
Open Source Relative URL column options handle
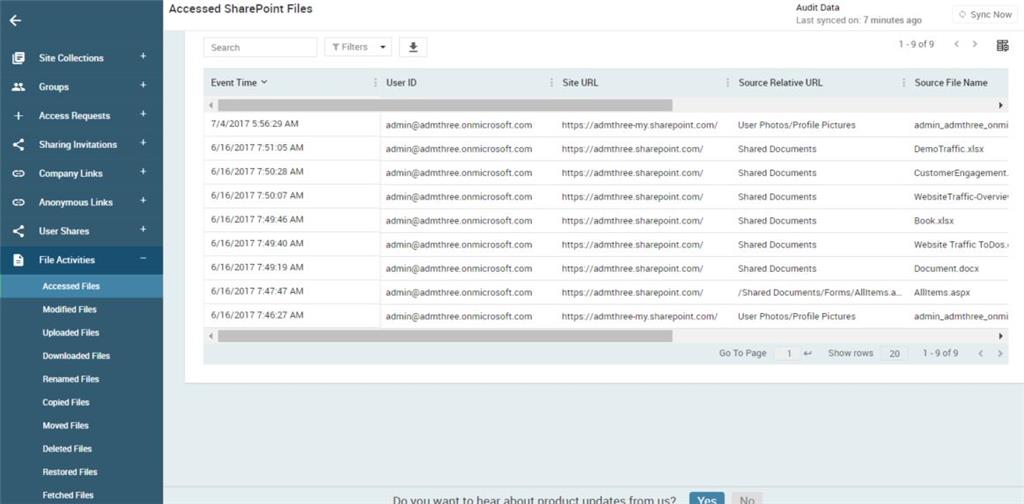tap(904, 83)
